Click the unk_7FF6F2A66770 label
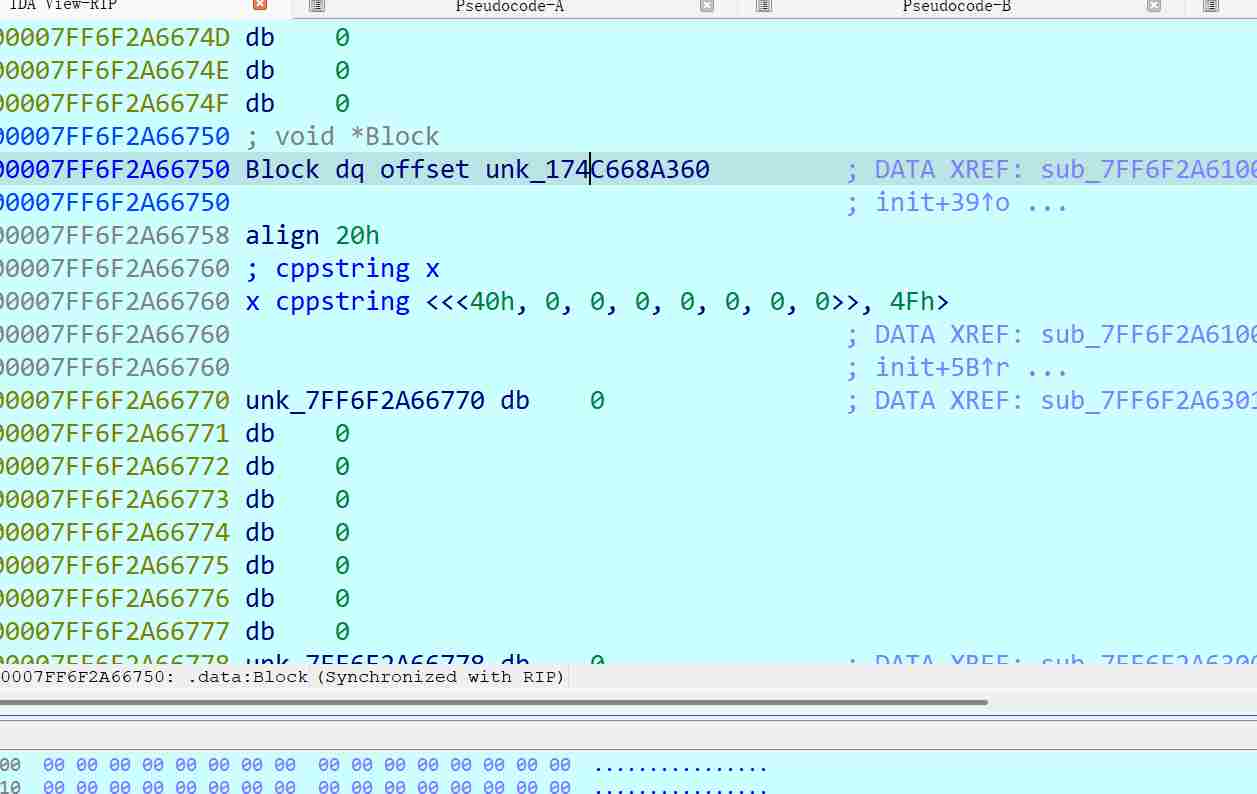 click(365, 400)
